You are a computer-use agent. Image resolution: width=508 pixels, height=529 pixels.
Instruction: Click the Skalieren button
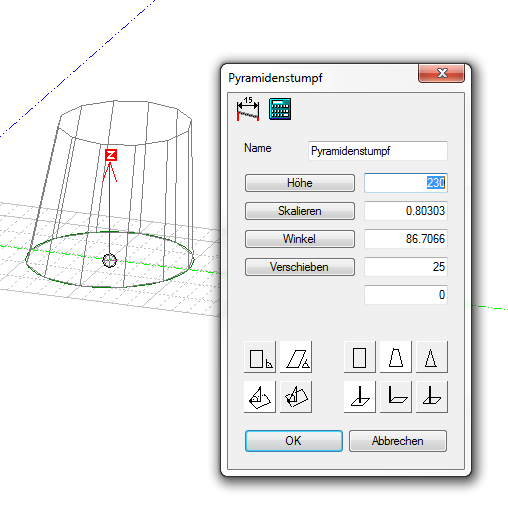(300, 211)
